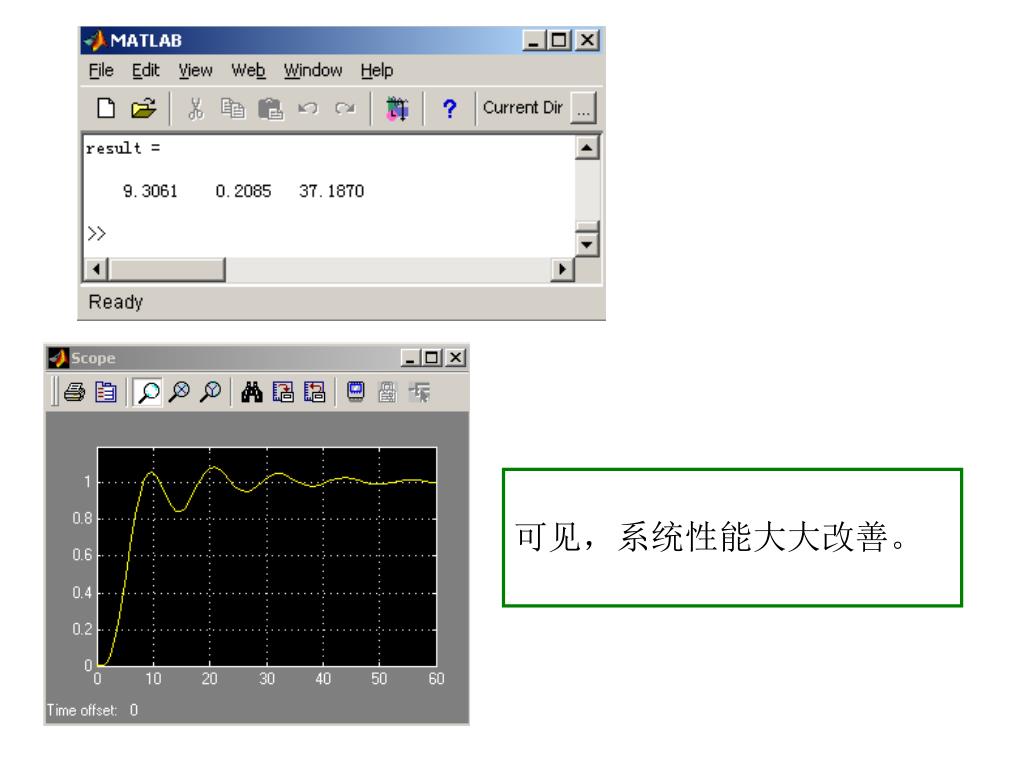The image size is (1024, 768).
Task: Toggle floating scope icon
Action: pyautogui.click(x=355, y=392)
